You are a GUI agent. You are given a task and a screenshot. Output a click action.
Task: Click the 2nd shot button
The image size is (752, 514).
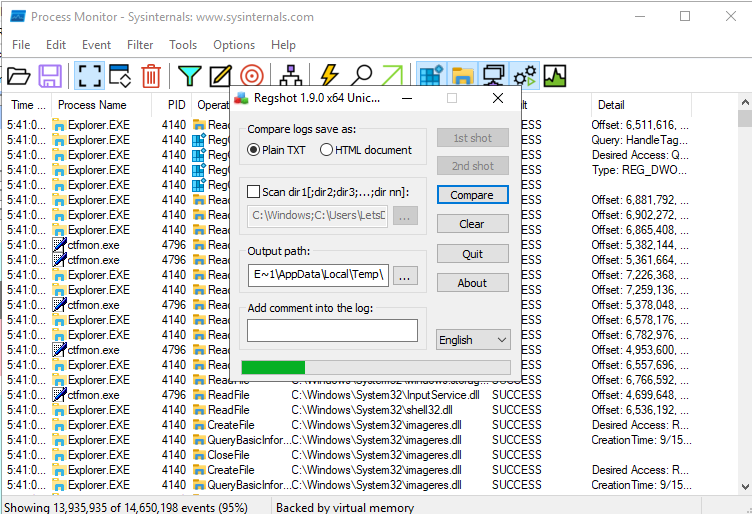(x=472, y=166)
